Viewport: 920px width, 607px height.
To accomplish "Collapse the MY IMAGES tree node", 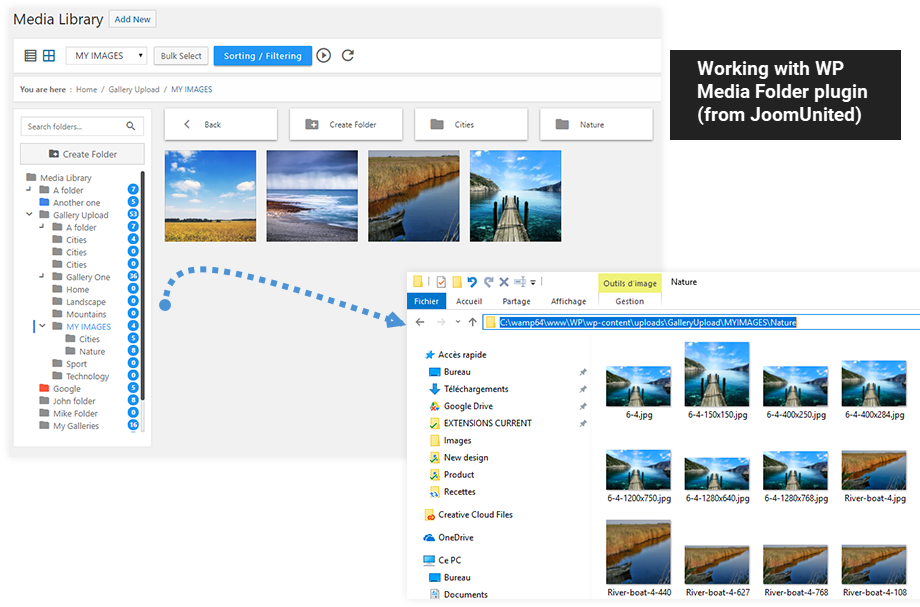I will [42, 326].
